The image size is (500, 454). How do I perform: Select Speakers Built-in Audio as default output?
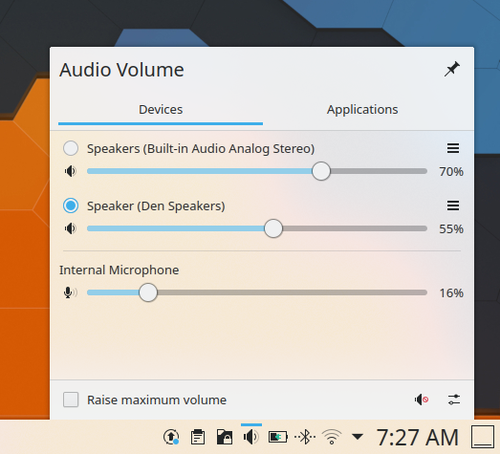[x=71, y=148]
